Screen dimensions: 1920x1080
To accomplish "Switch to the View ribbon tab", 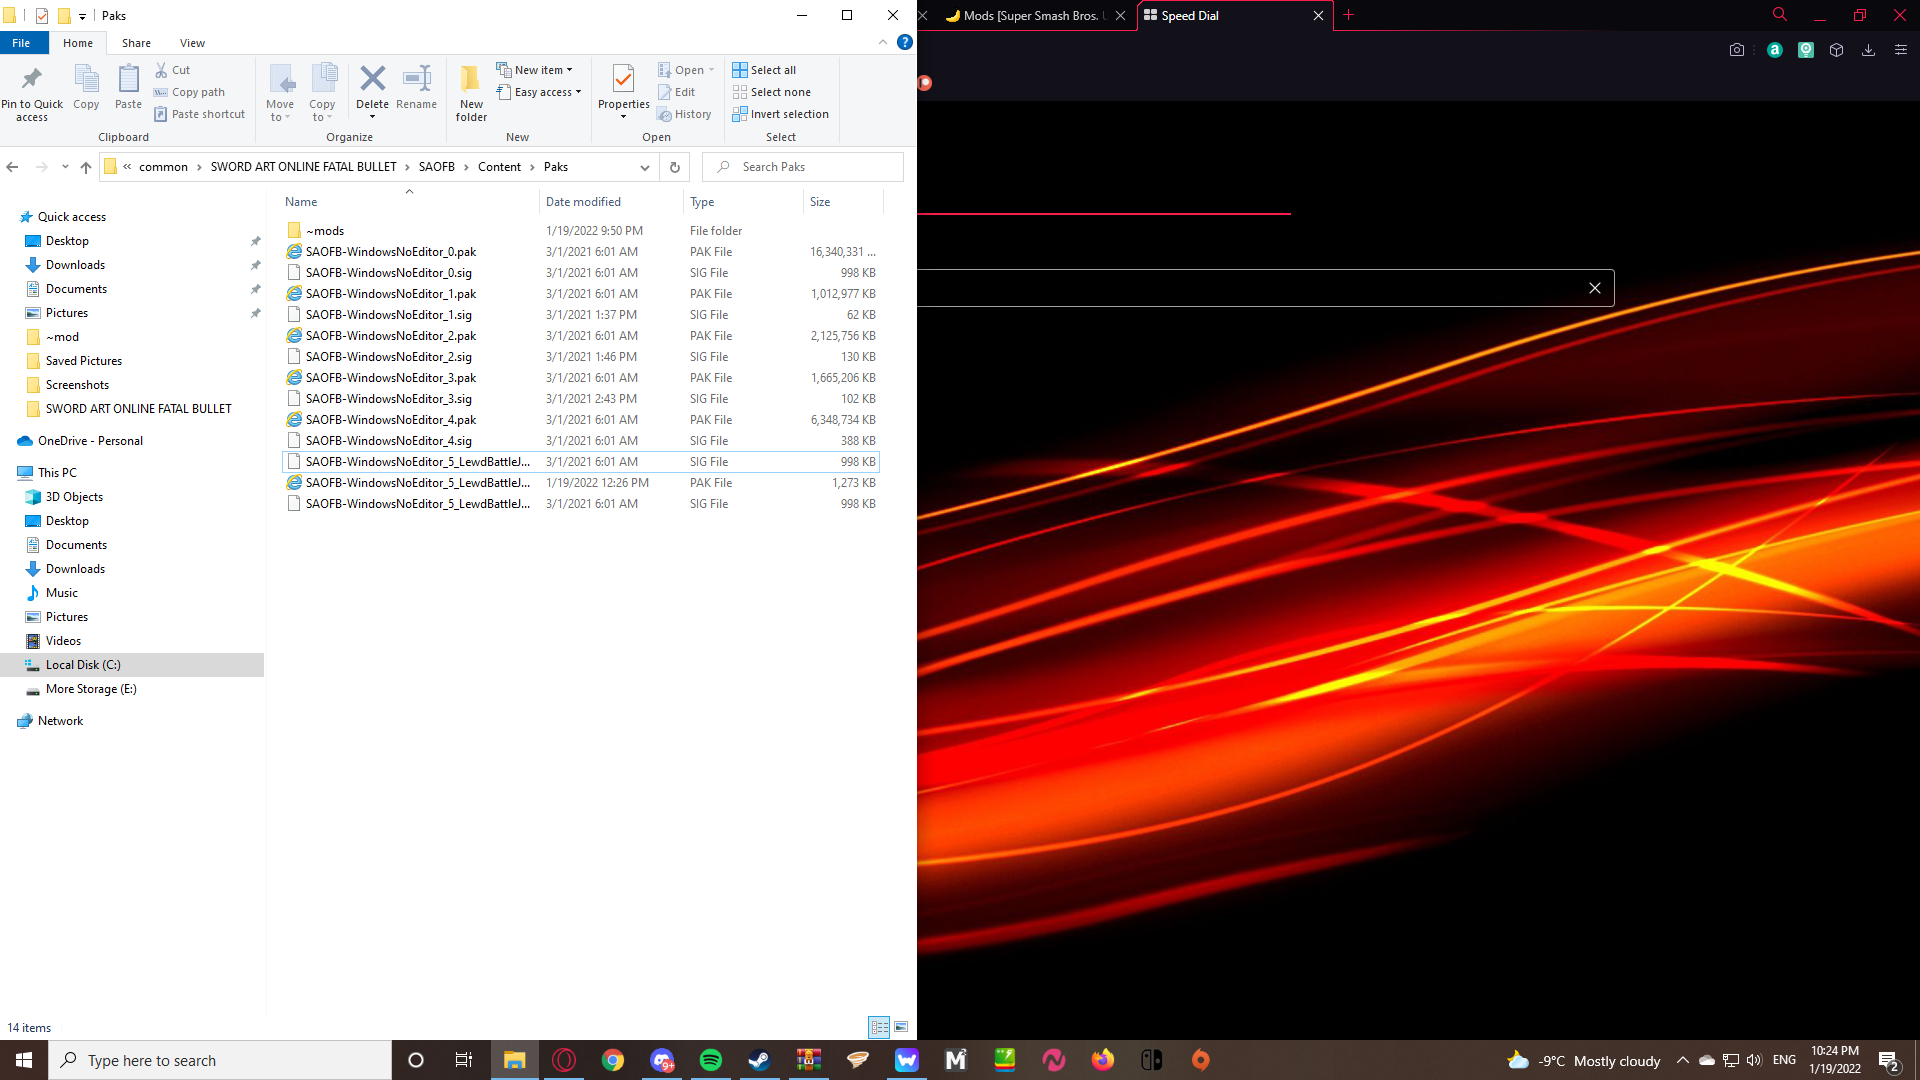I will (x=192, y=43).
